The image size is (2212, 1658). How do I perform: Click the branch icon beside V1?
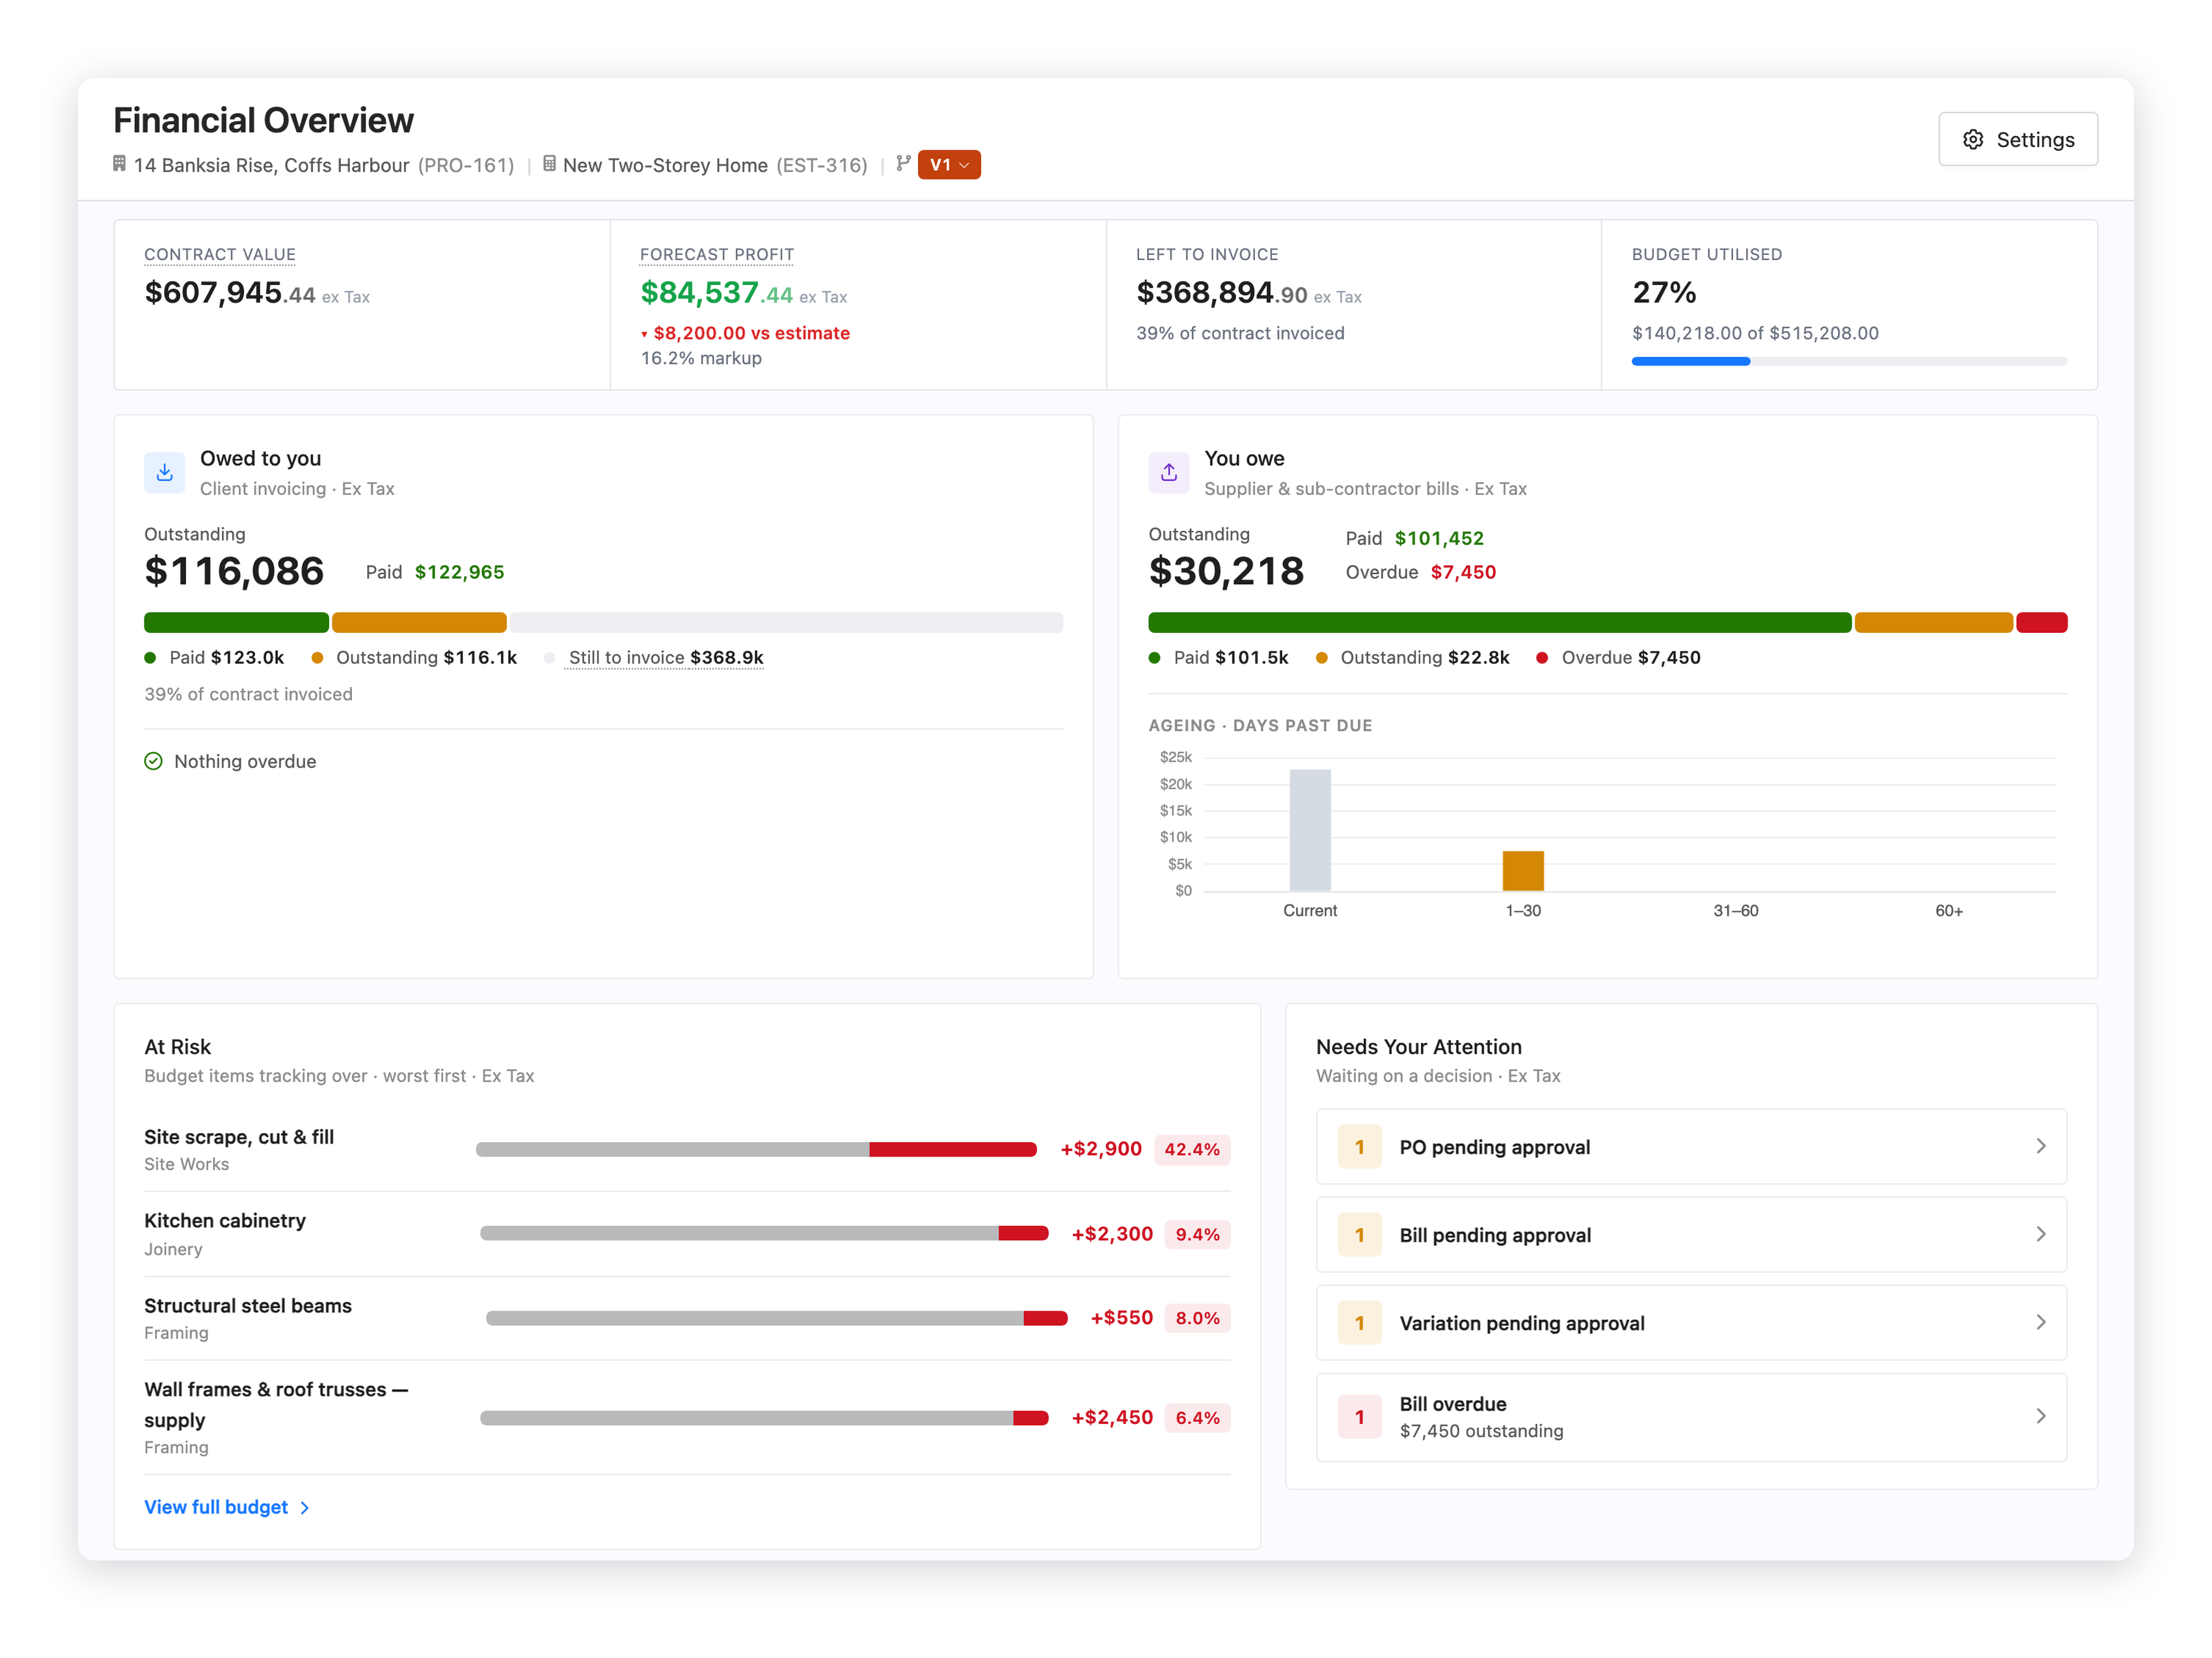click(903, 164)
